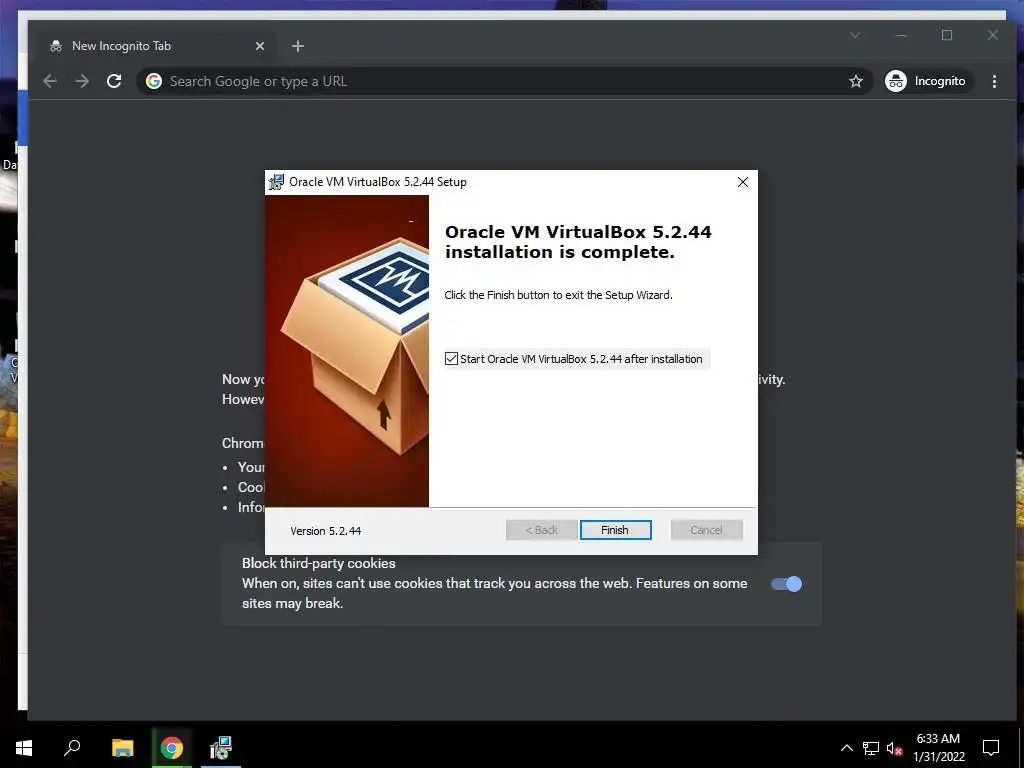Open Chrome tab search chevron
Viewport: 1024px width, 768px height.
point(855,35)
